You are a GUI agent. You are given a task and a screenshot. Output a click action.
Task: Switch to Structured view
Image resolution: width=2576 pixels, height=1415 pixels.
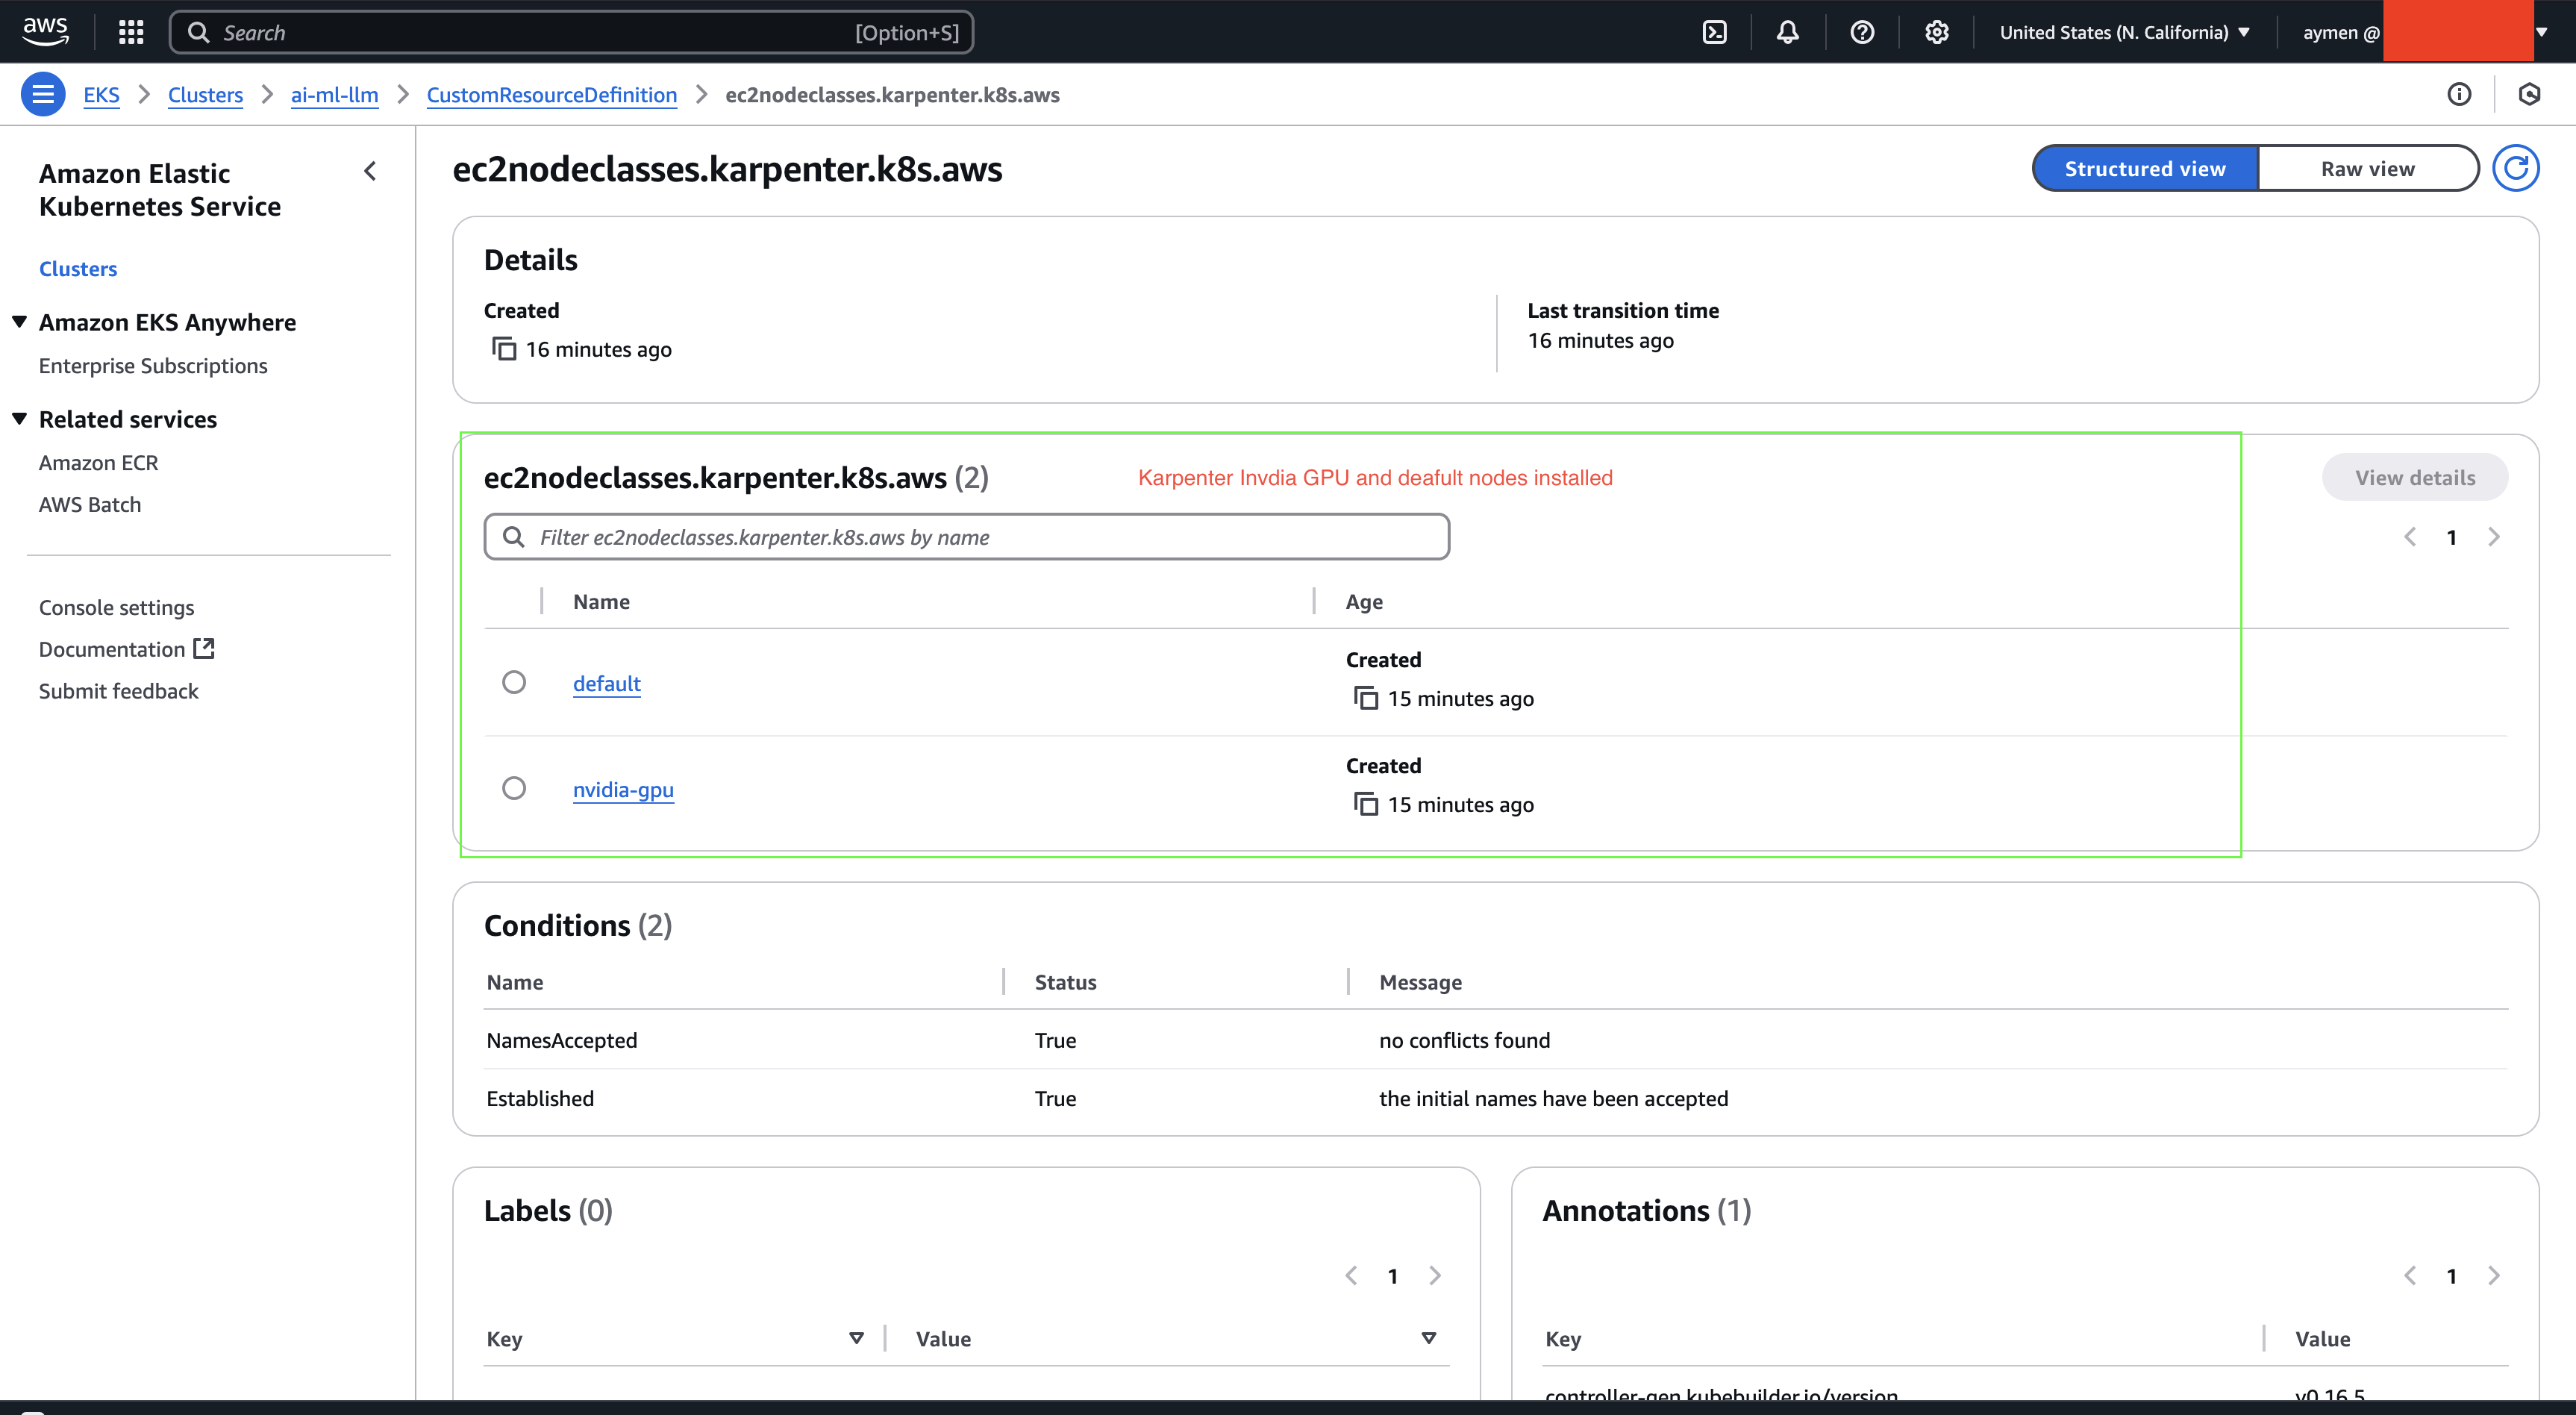(2145, 168)
